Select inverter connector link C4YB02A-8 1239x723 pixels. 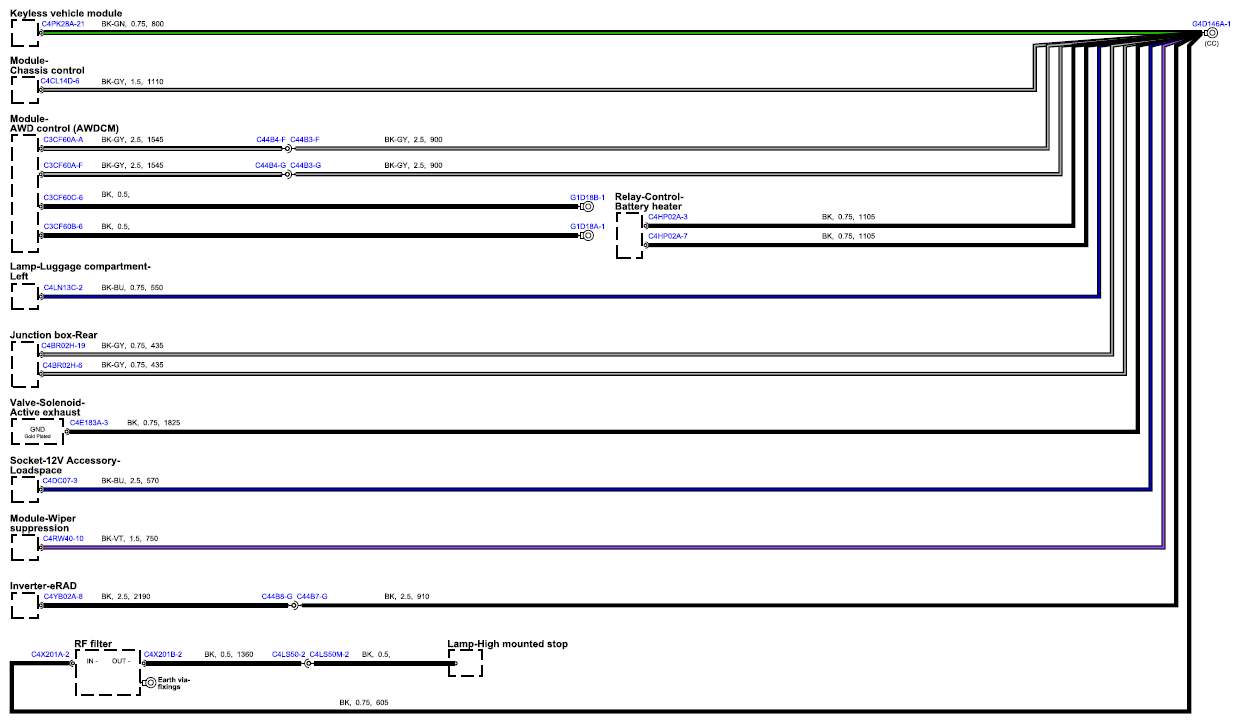pos(63,597)
